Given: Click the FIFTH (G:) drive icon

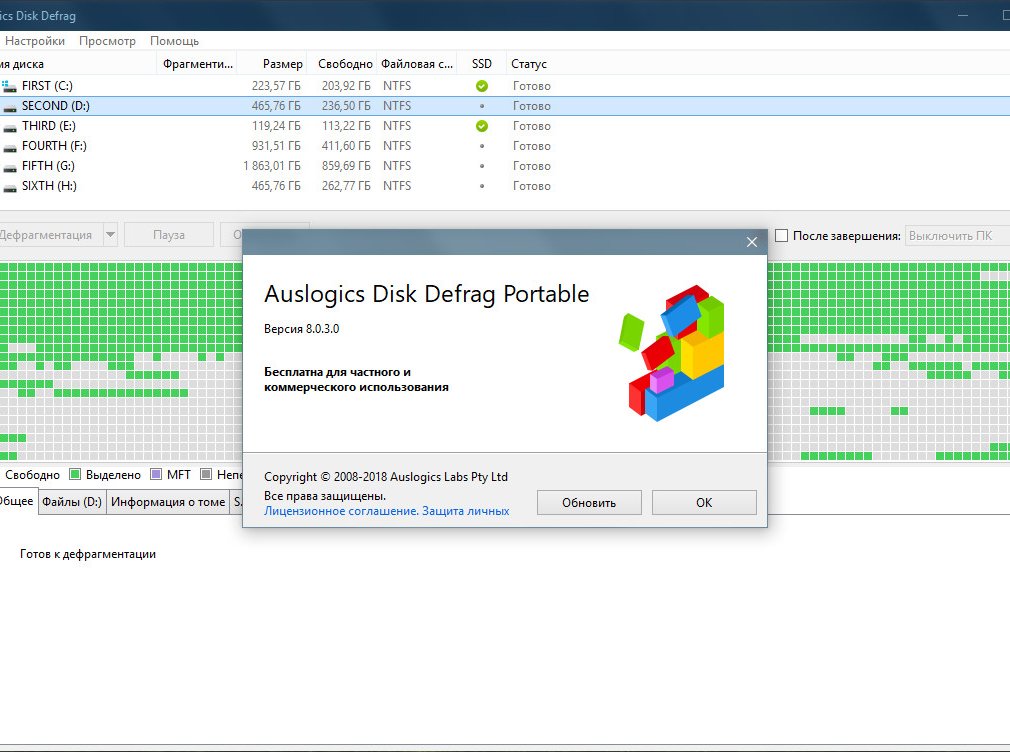Looking at the screenshot, I should coord(10,166).
